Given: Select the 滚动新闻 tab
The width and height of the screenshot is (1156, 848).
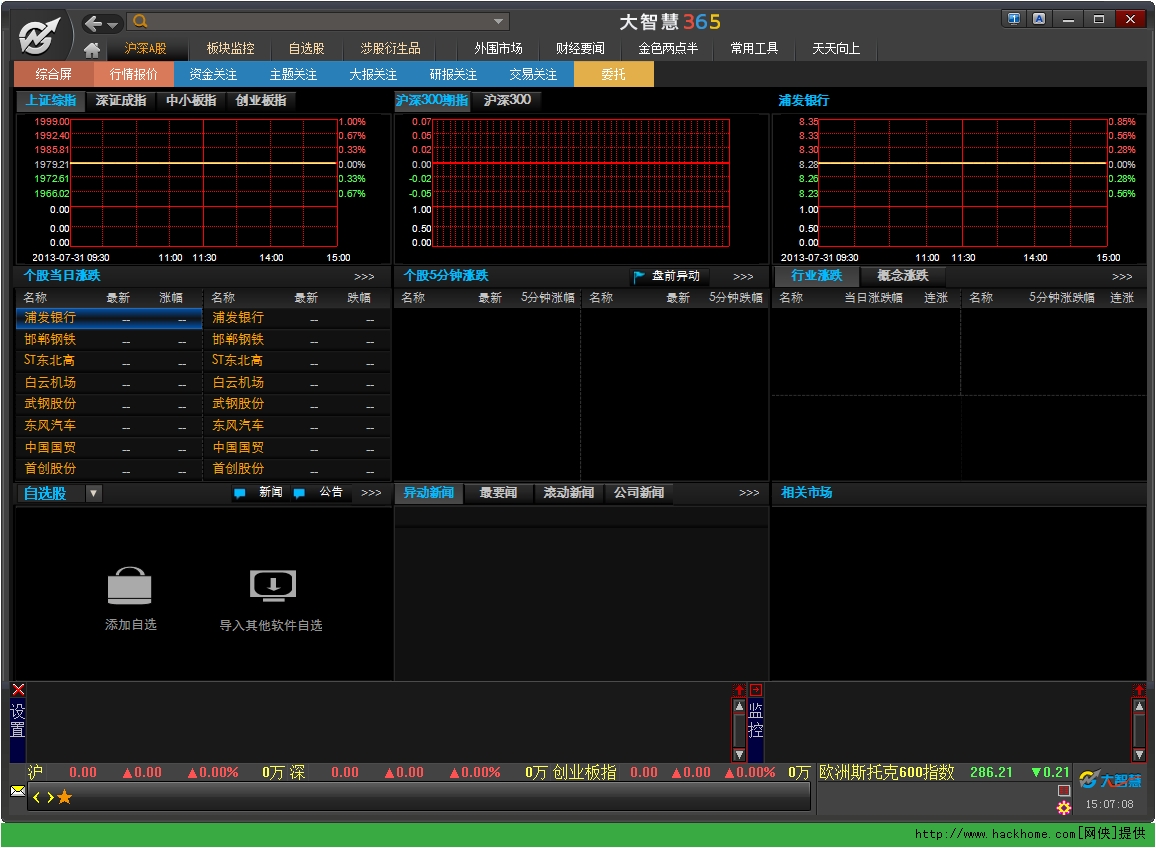Looking at the screenshot, I should 568,493.
